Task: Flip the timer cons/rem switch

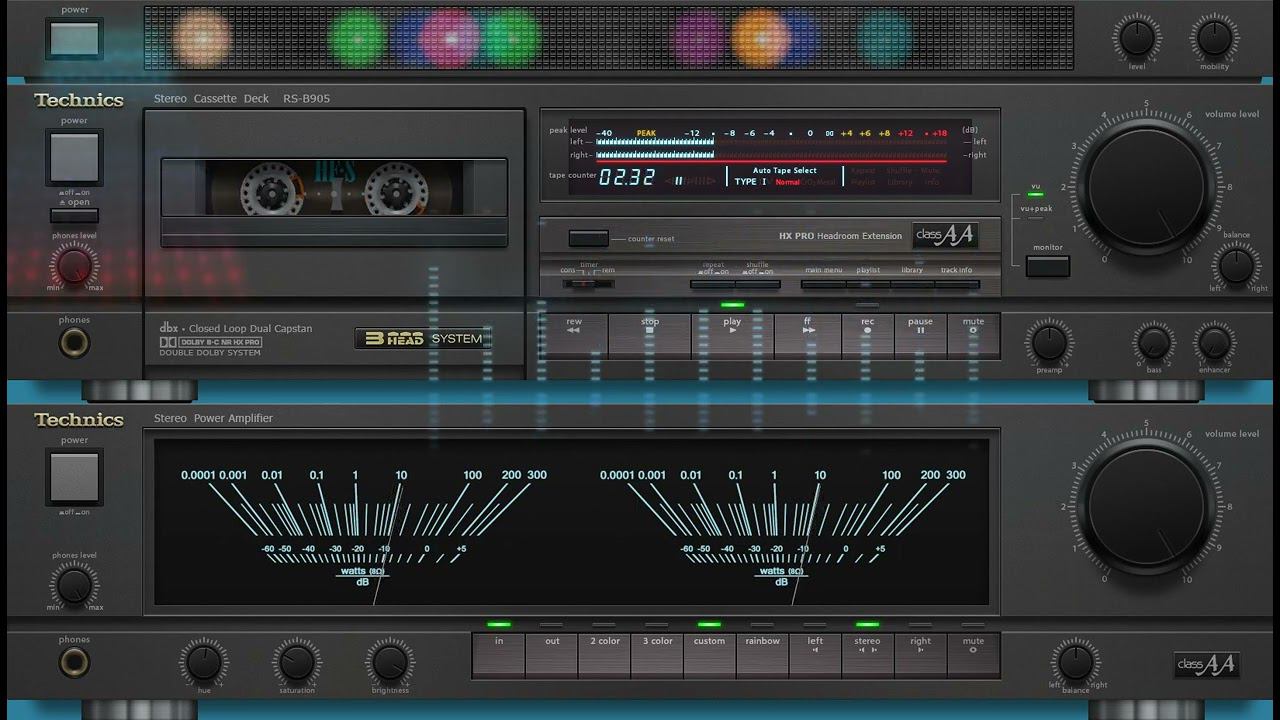Action: pos(588,284)
